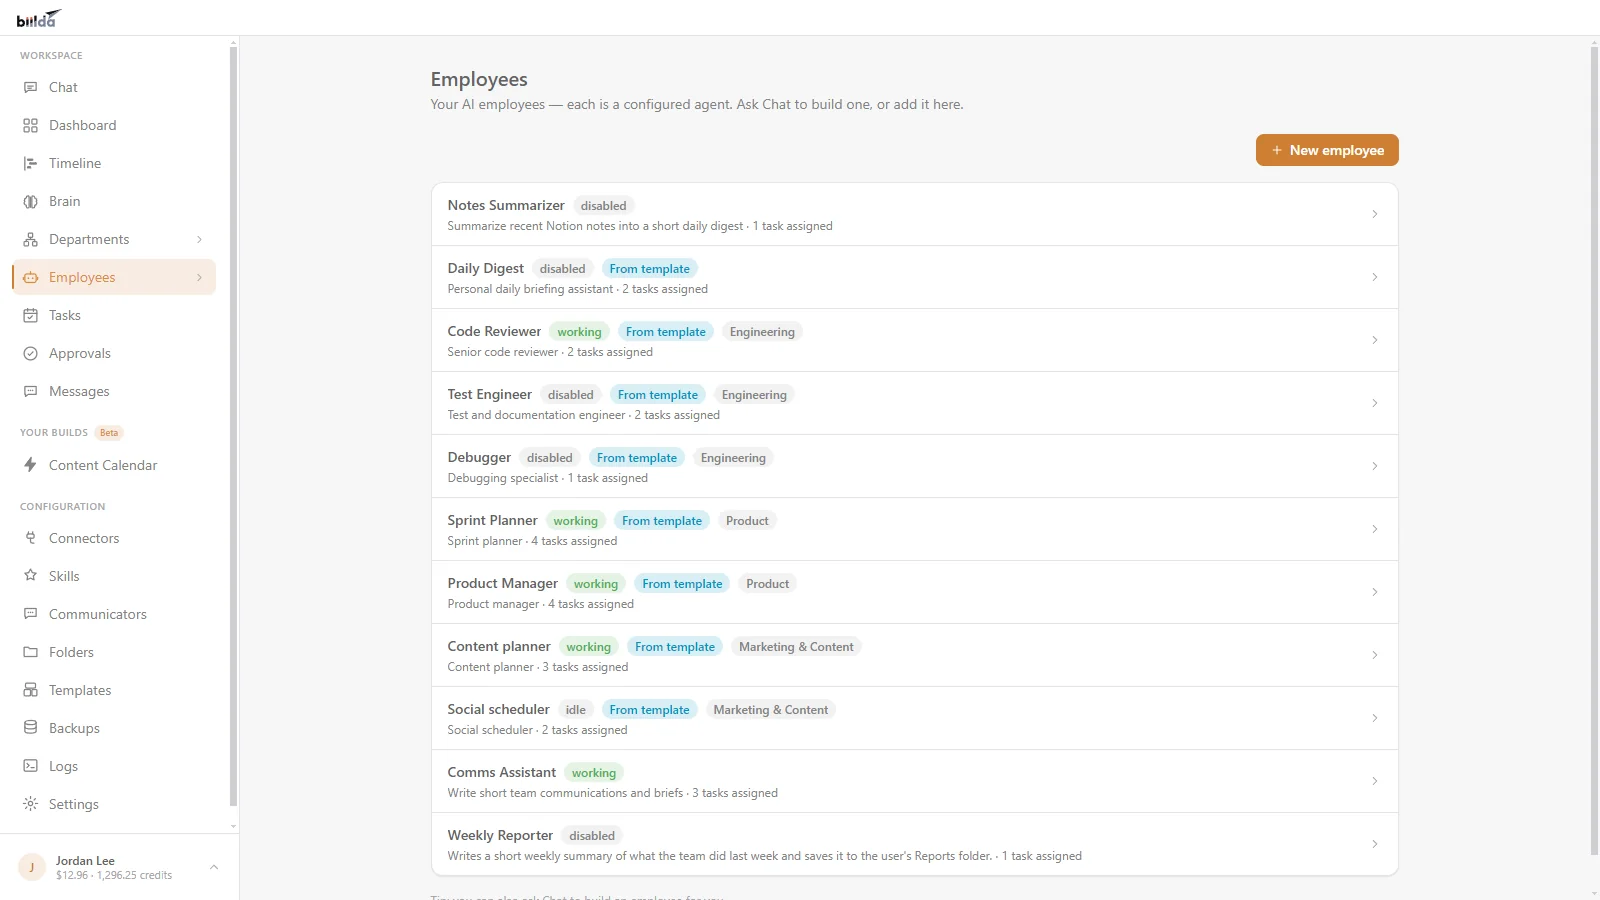Go to Tasks in the sidebar
This screenshot has height=900, width=1600.
(x=114, y=315)
